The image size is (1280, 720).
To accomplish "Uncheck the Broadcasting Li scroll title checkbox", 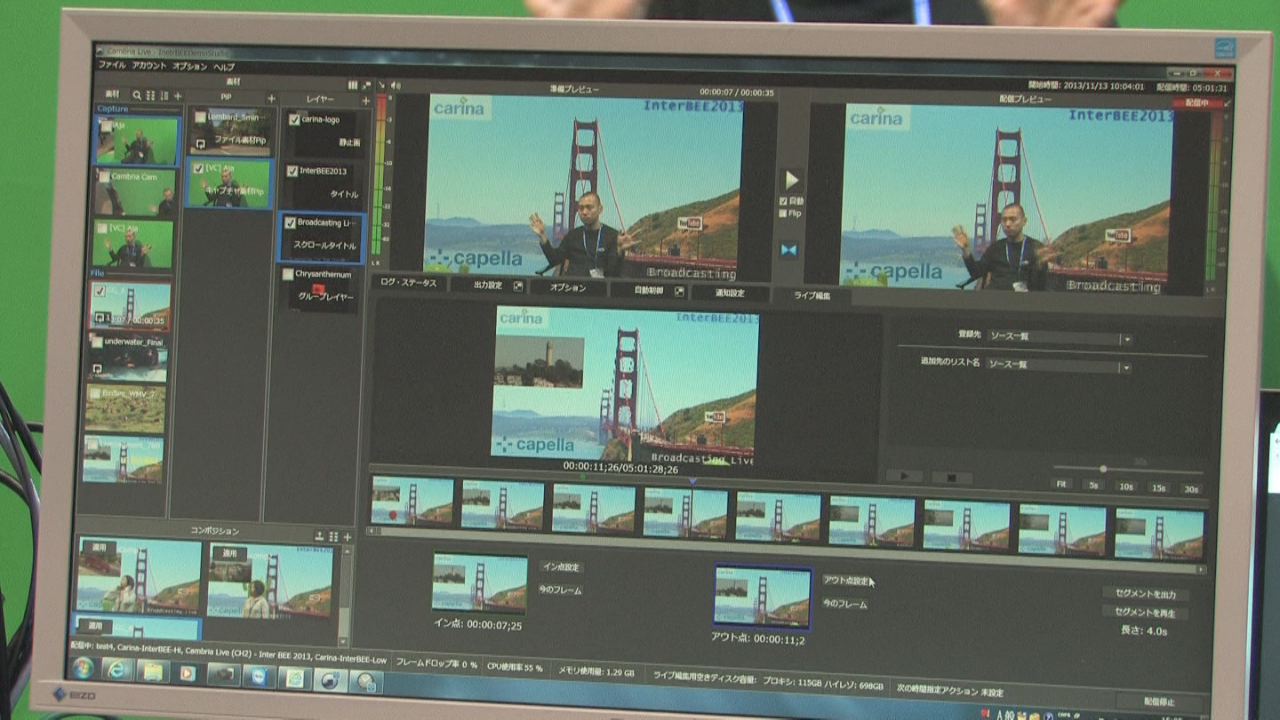I will 290,223.
